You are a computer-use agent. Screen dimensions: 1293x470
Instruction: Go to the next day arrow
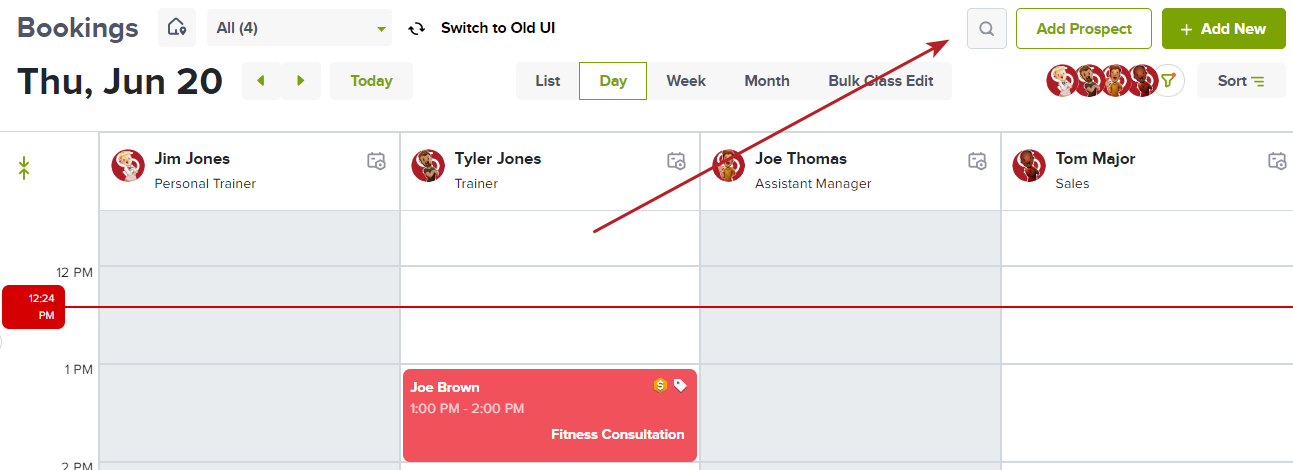click(301, 81)
